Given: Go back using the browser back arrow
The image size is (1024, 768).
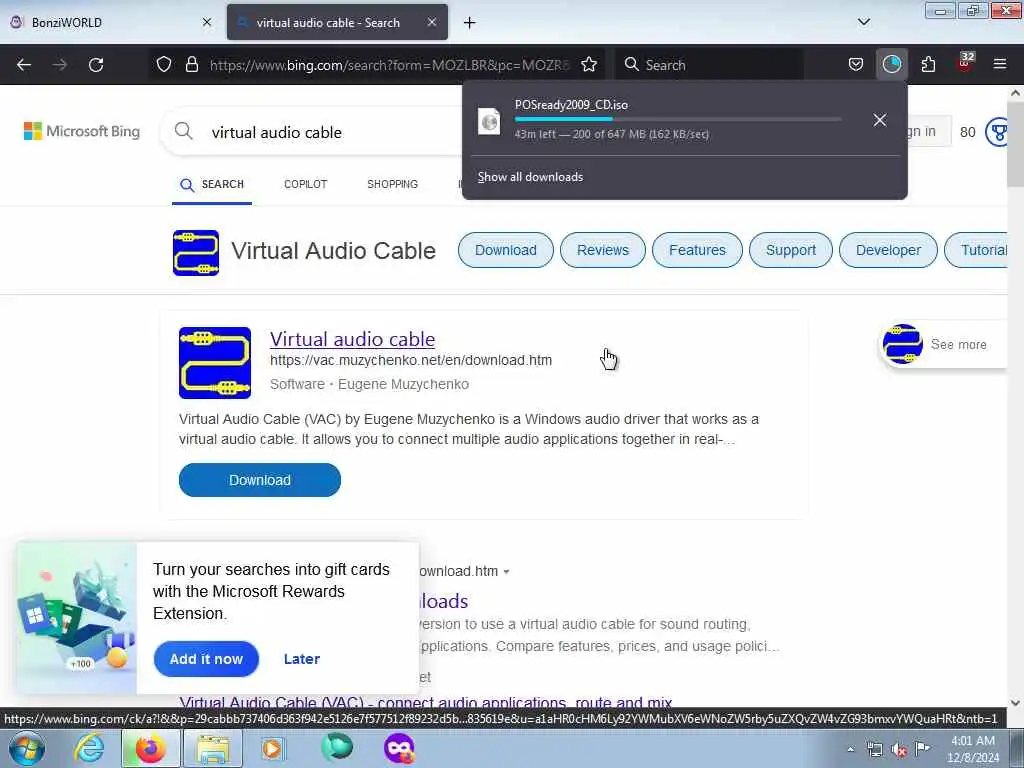Looking at the screenshot, I should pyautogui.click(x=24, y=65).
